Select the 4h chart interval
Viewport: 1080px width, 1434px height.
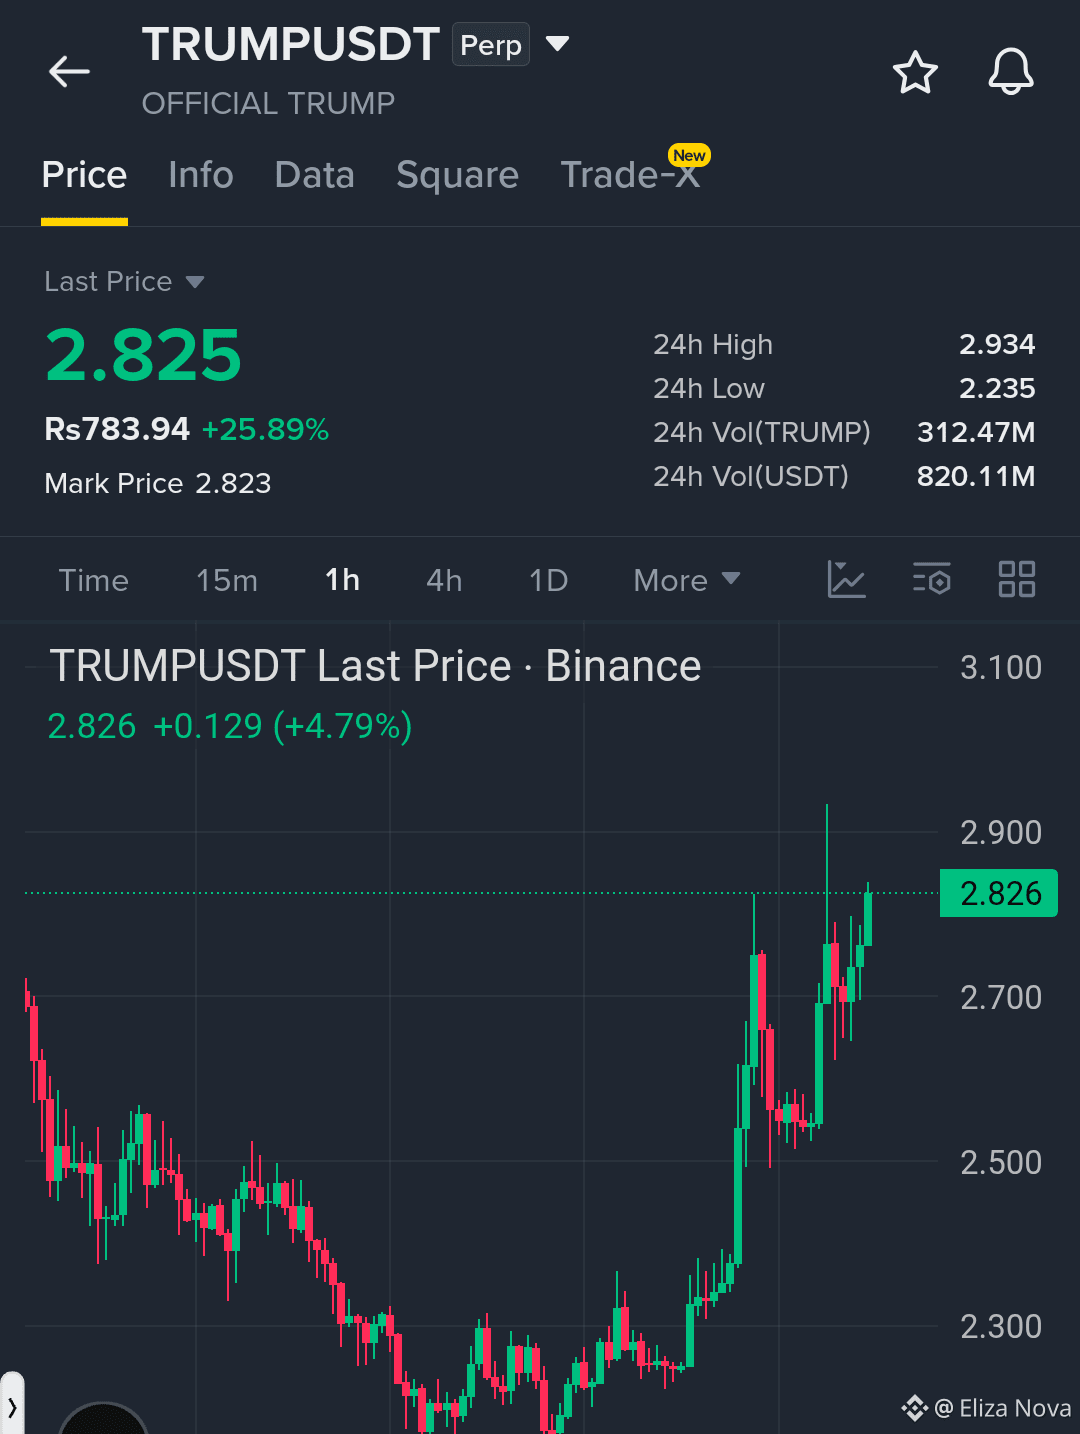pos(444,580)
